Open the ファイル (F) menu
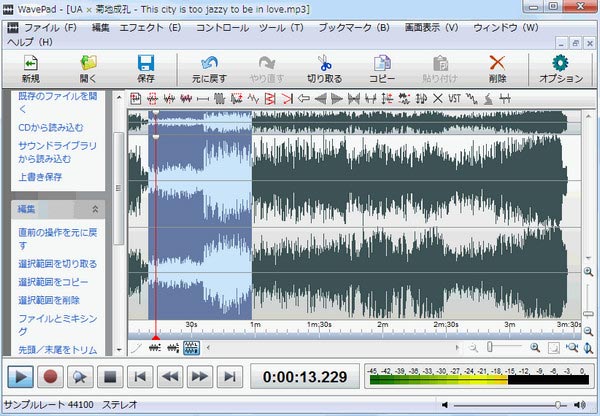 tap(51, 28)
